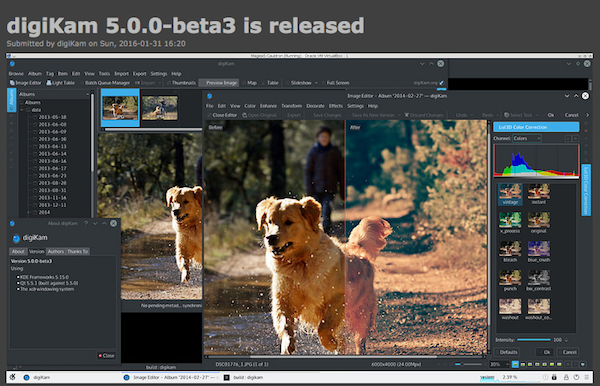This screenshot has width=600, height=386.
Task: Open the Channel Colors dropdown
Action: [x=527, y=138]
